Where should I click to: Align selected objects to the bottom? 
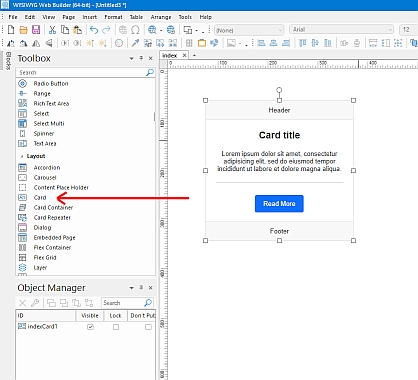(x=328, y=43)
